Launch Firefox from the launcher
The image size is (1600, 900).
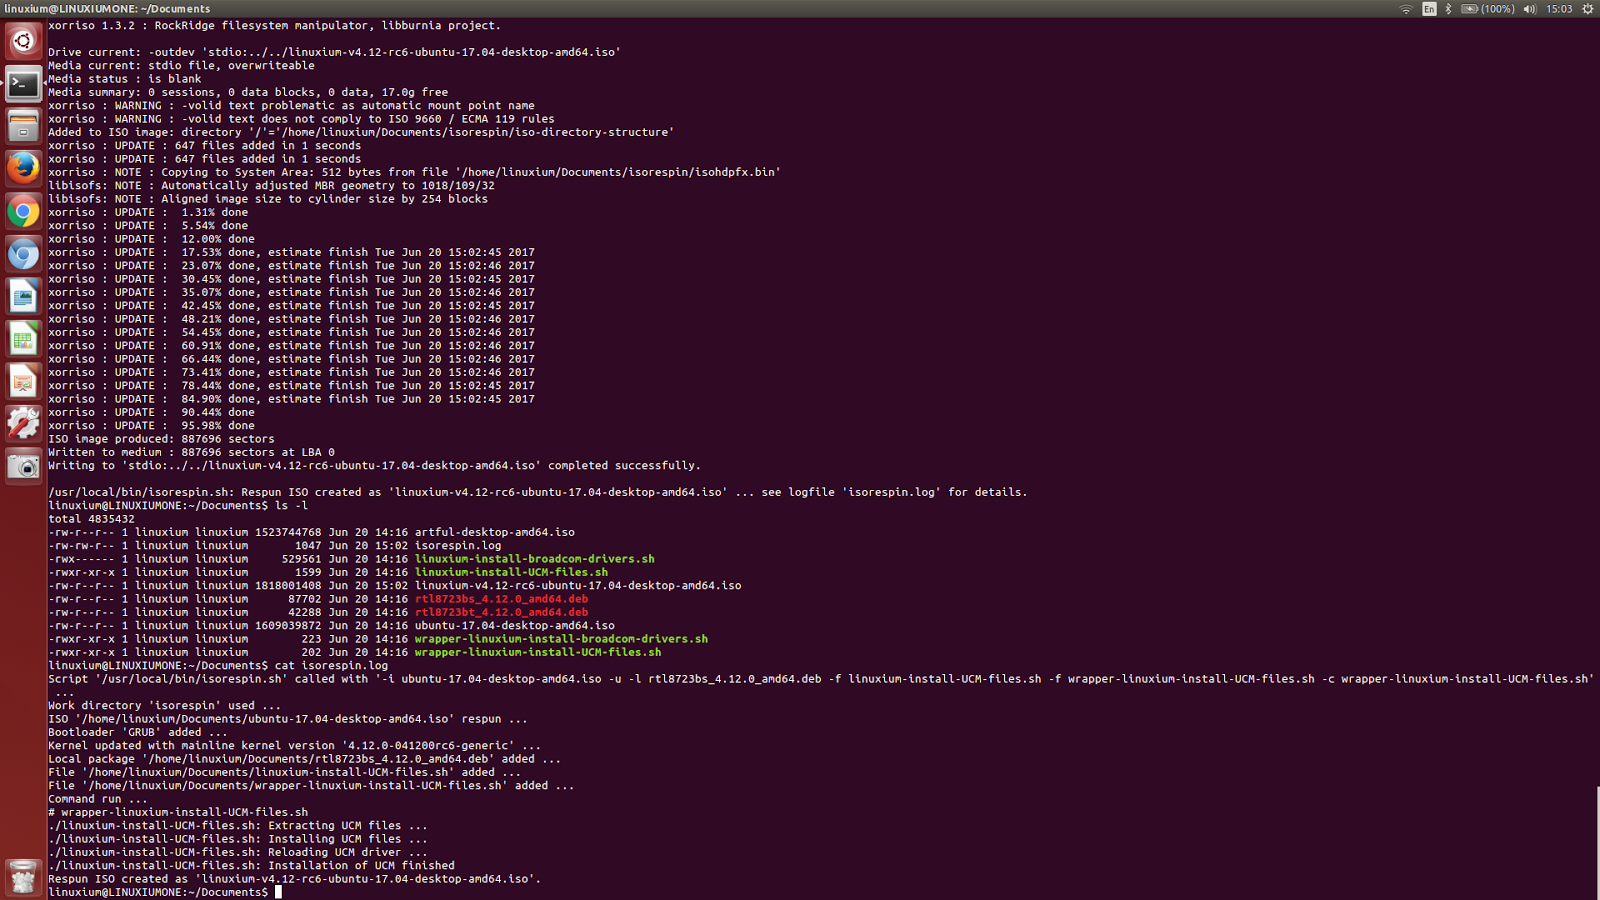pos(23,168)
